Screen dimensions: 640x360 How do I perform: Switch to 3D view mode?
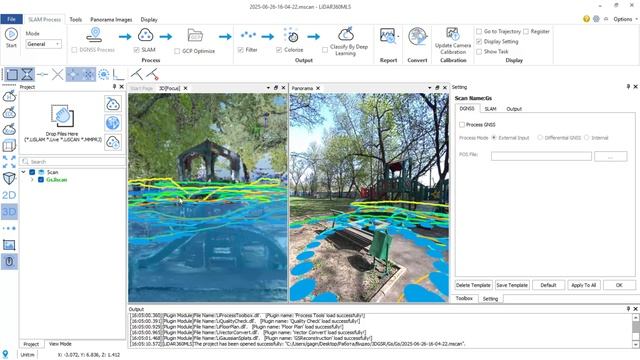(x=9, y=211)
